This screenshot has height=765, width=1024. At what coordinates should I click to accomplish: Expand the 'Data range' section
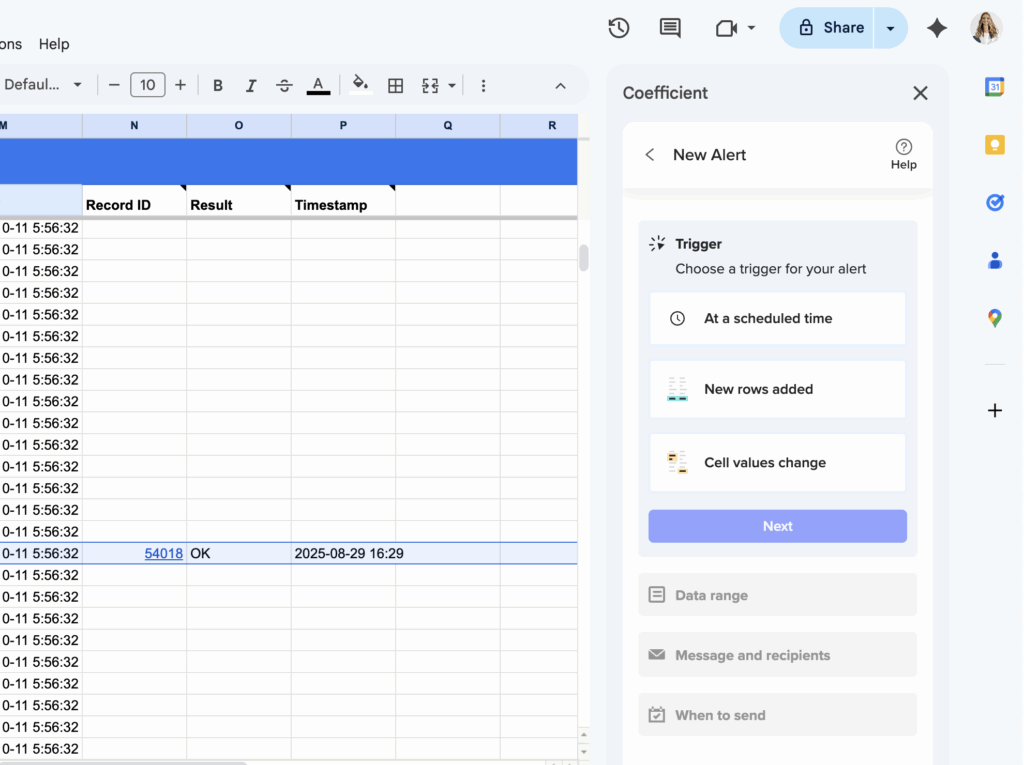pyautogui.click(x=777, y=595)
